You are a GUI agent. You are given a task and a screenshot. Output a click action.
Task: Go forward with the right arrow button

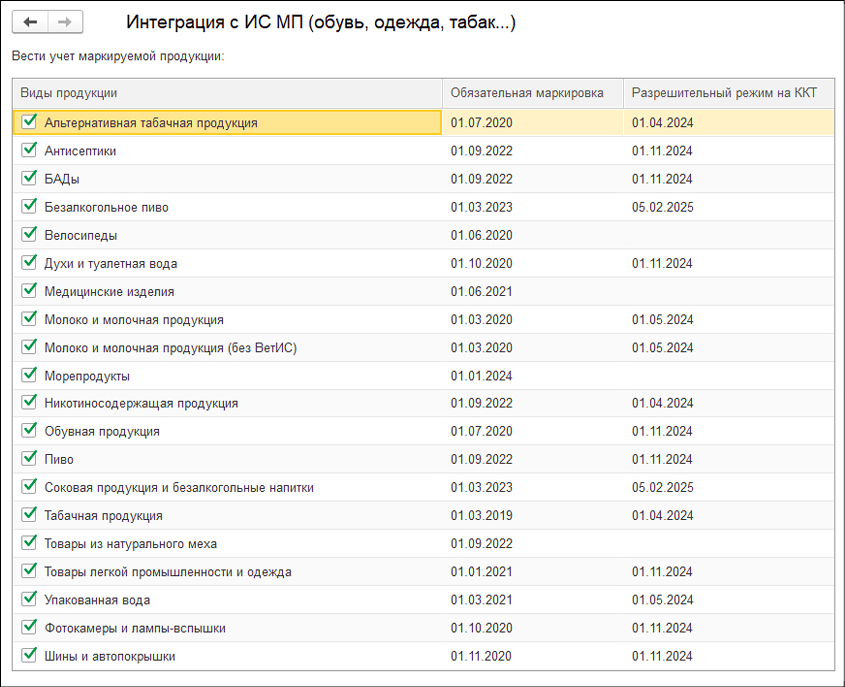[x=65, y=22]
